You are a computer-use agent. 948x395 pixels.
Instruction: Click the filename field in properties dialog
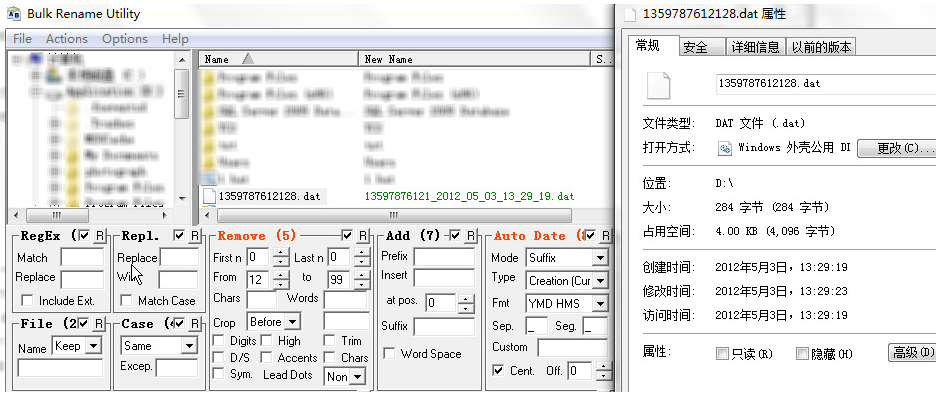coord(825,83)
